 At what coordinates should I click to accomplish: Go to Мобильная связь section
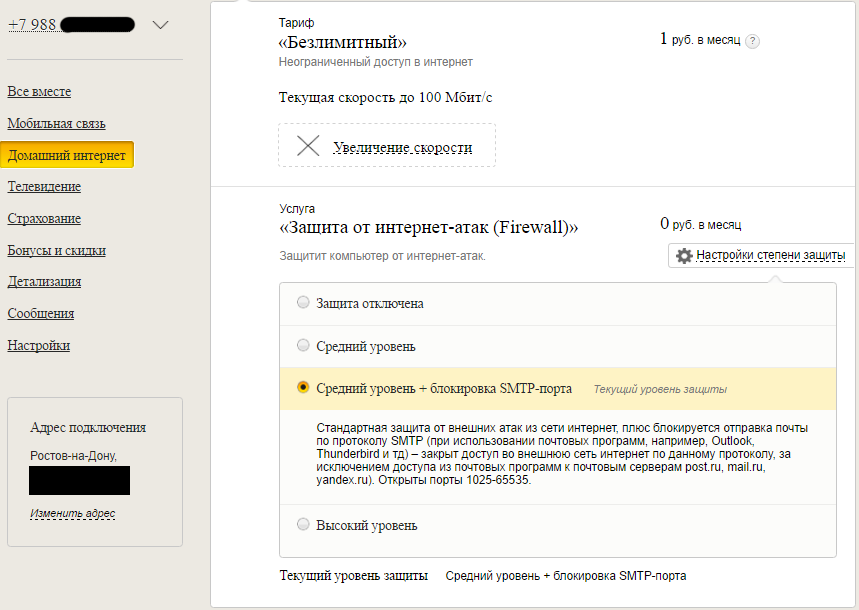(x=56, y=124)
